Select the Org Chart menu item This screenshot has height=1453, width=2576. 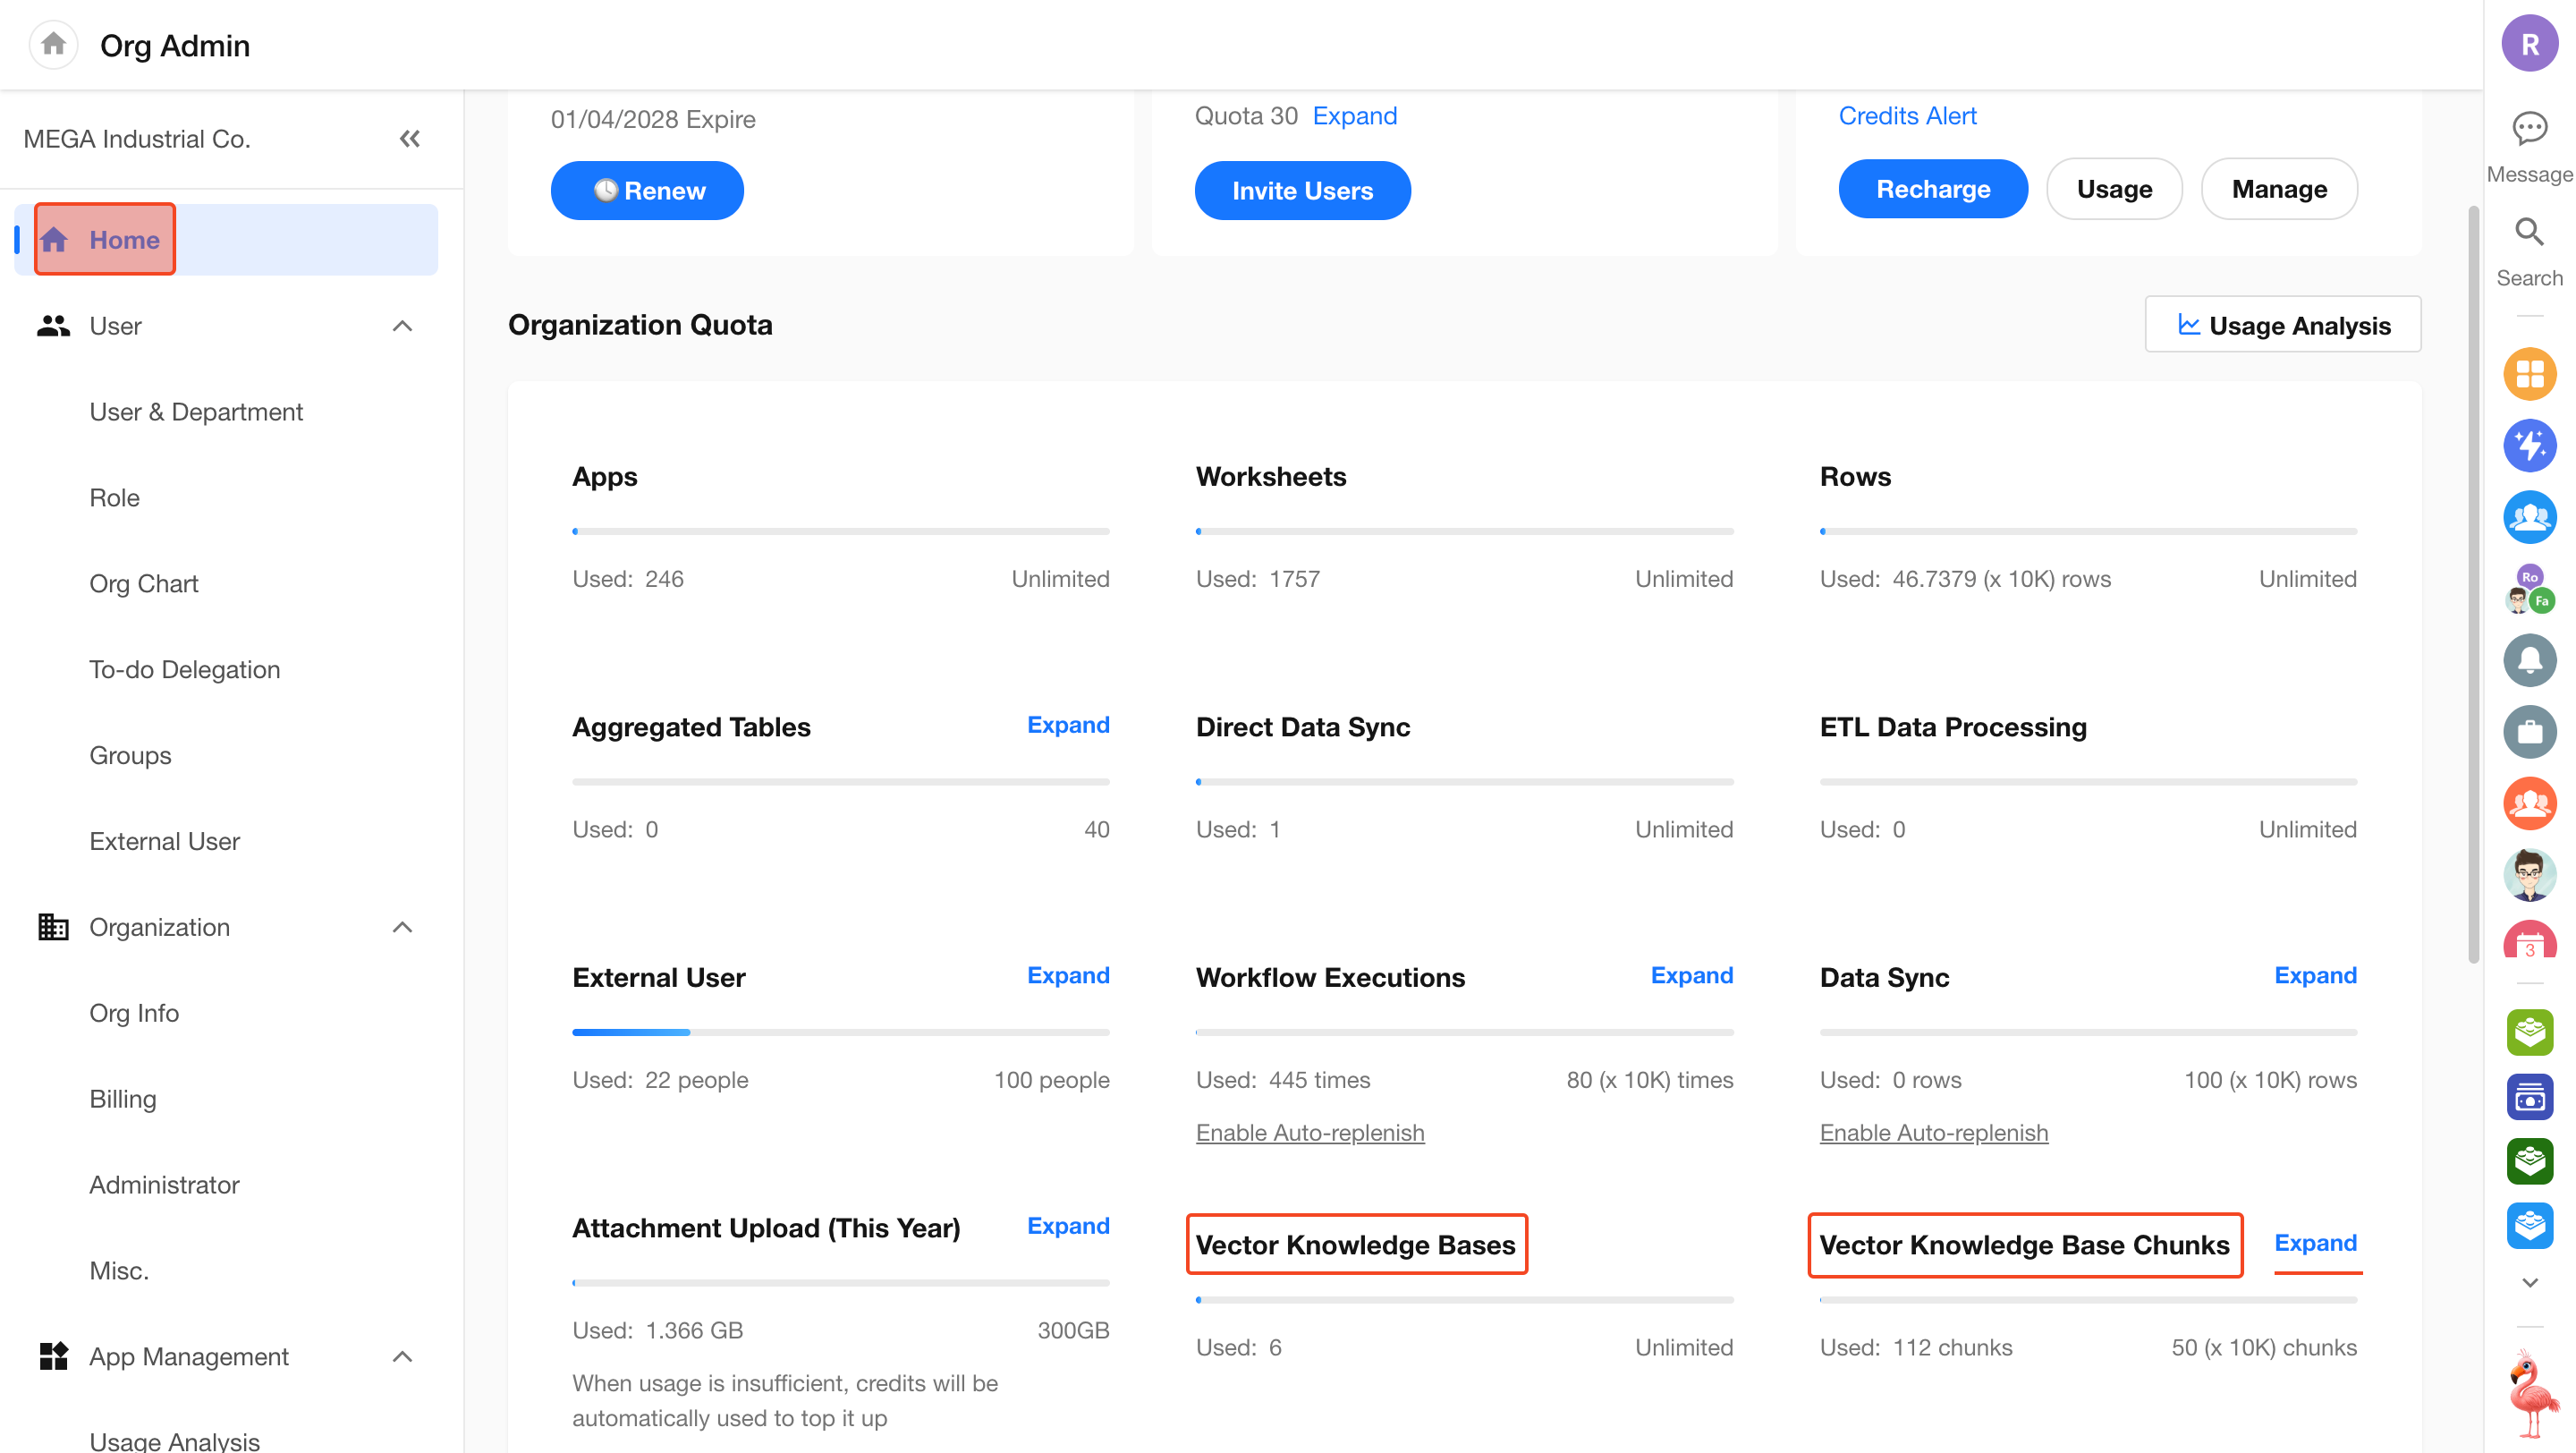pos(143,583)
